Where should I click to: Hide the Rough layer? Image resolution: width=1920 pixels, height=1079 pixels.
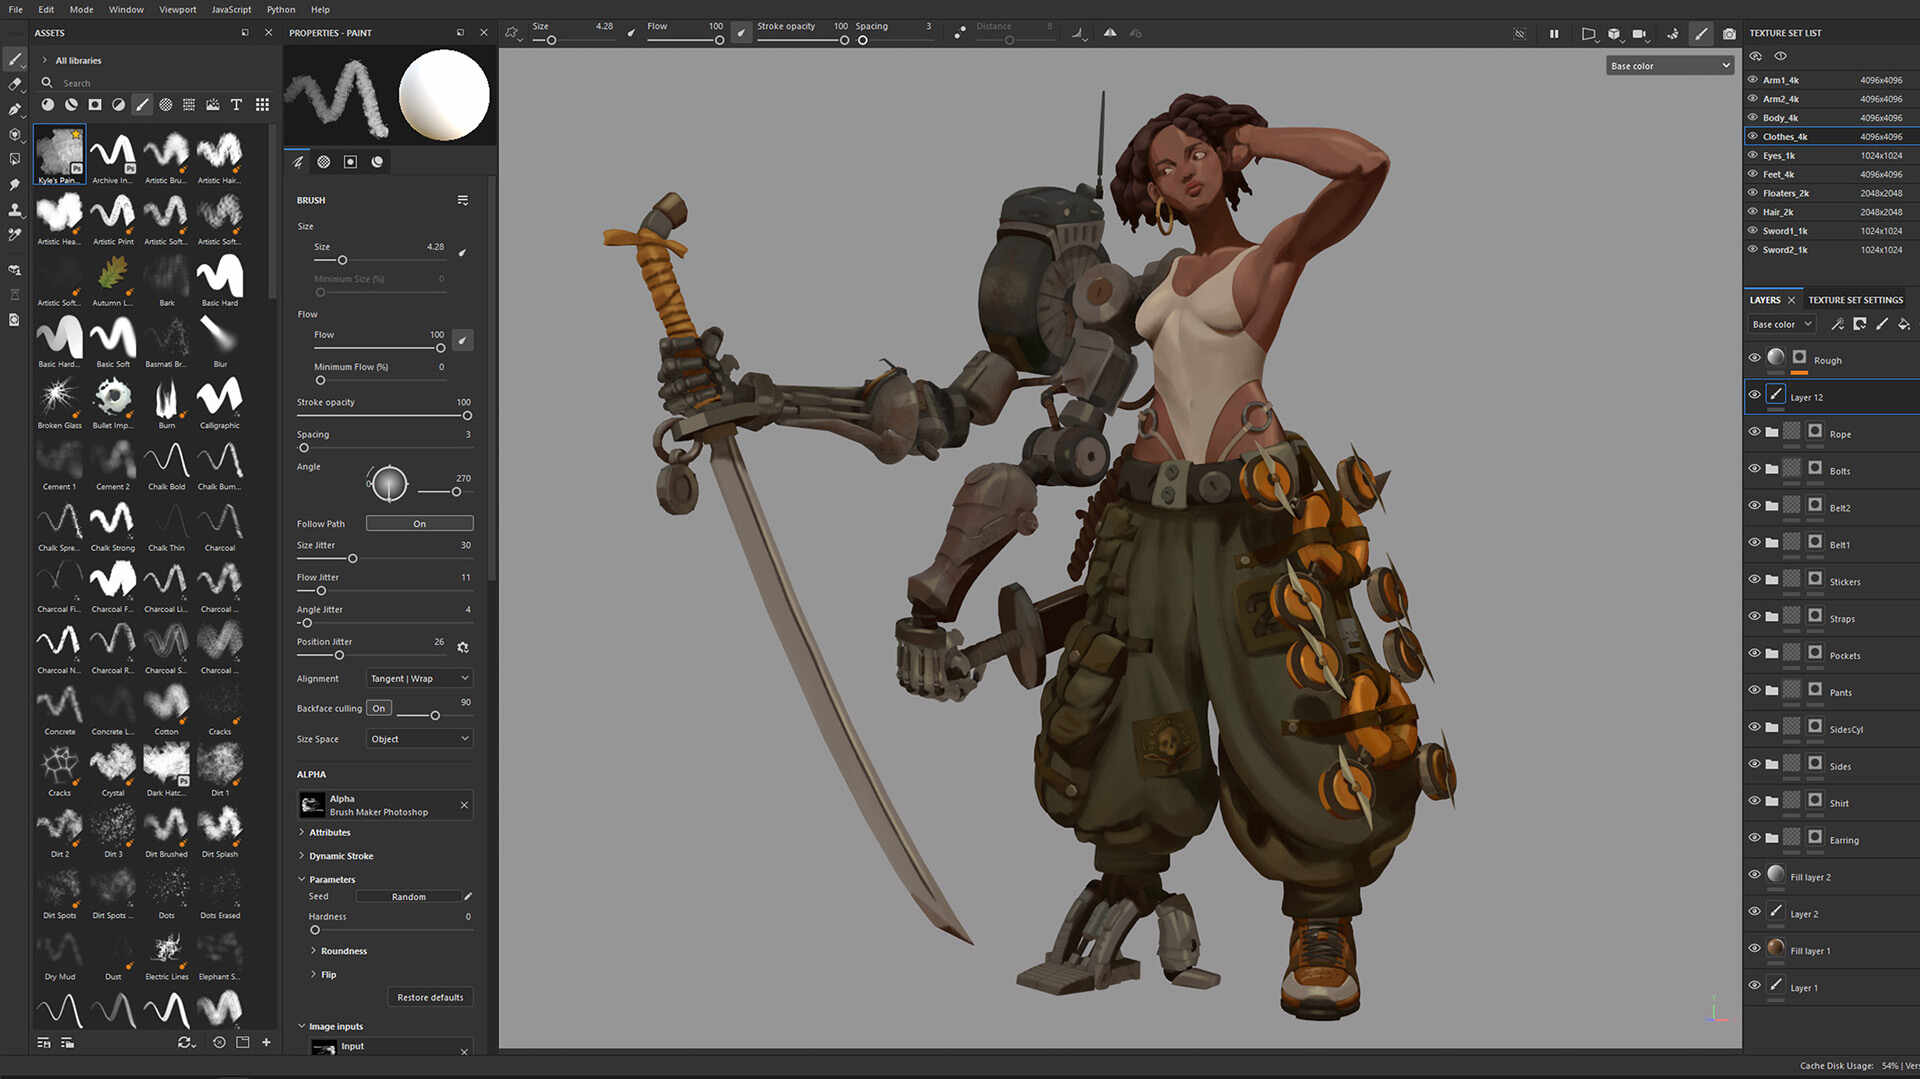(x=1754, y=357)
